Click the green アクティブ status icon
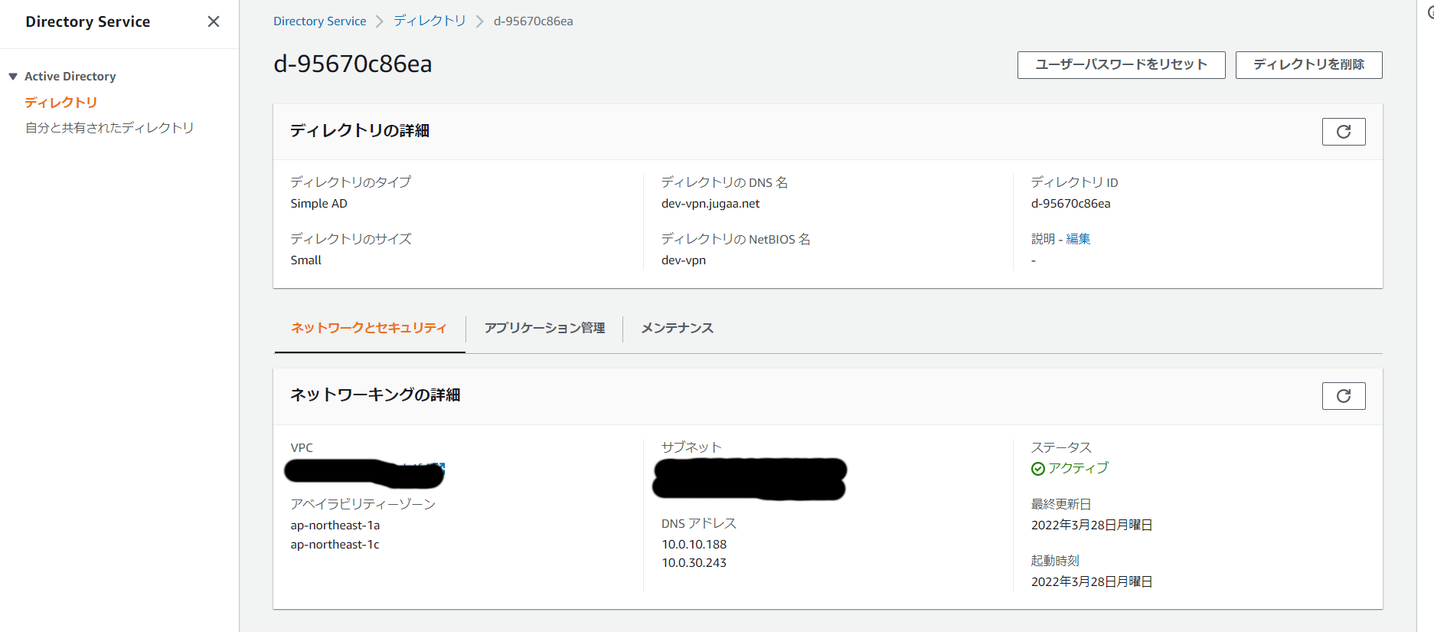 click(x=1038, y=469)
